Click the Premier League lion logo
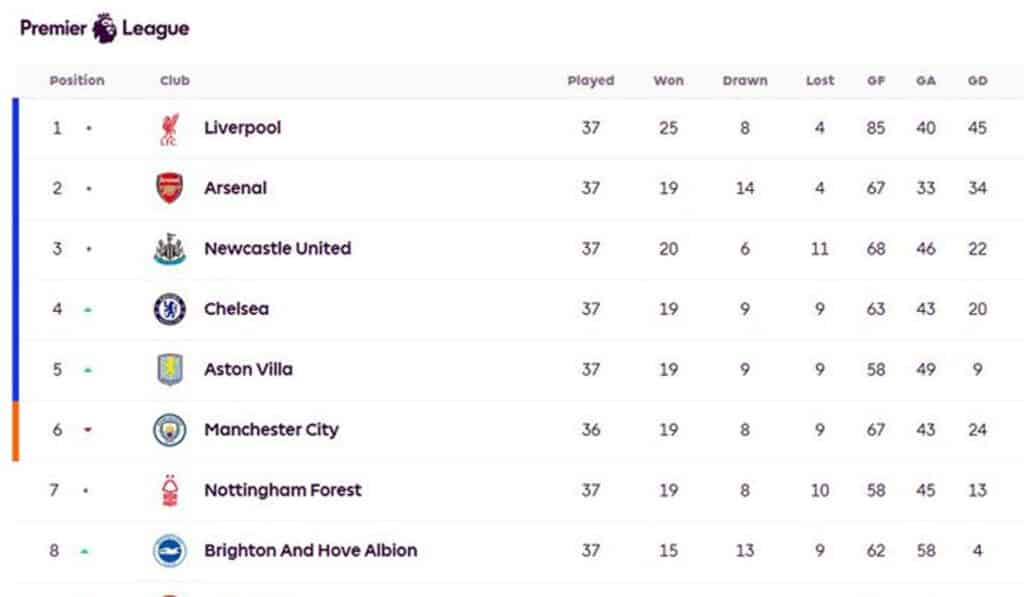Image resolution: width=1024 pixels, height=597 pixels. (104, 28)
